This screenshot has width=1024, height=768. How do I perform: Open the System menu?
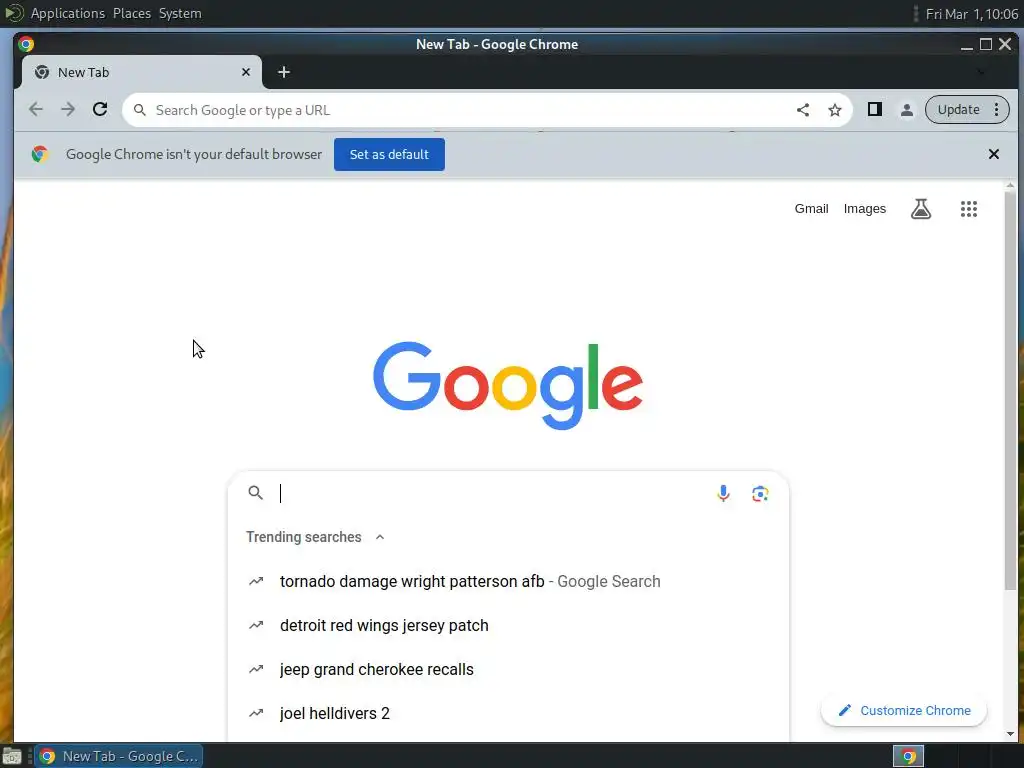click(180, 13)
